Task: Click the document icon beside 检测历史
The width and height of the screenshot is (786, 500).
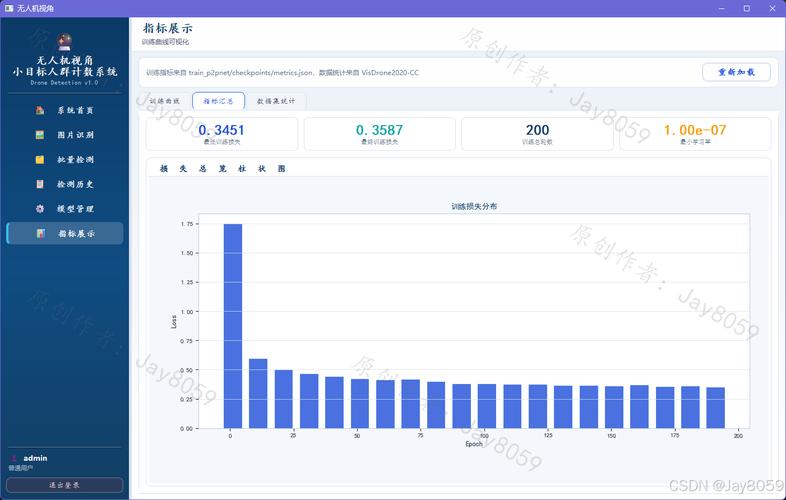Action: click(x=40, y=184)
